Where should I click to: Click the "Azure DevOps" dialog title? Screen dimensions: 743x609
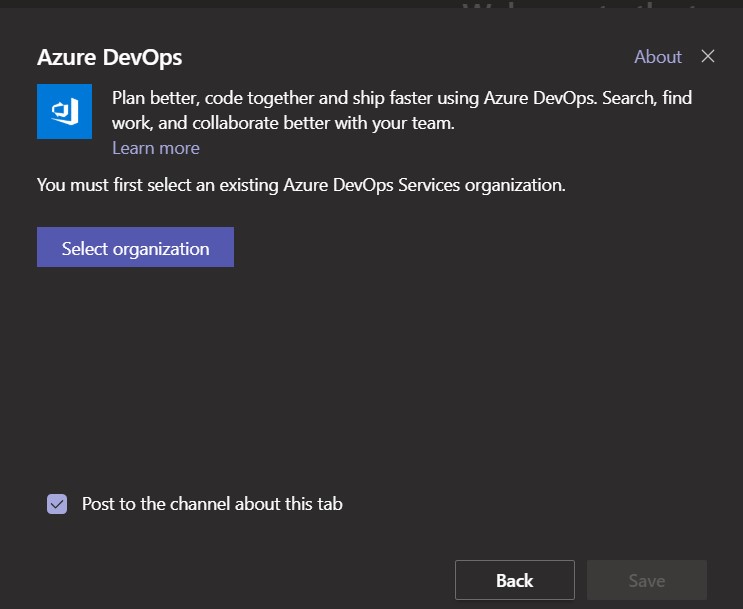point(109,57)
